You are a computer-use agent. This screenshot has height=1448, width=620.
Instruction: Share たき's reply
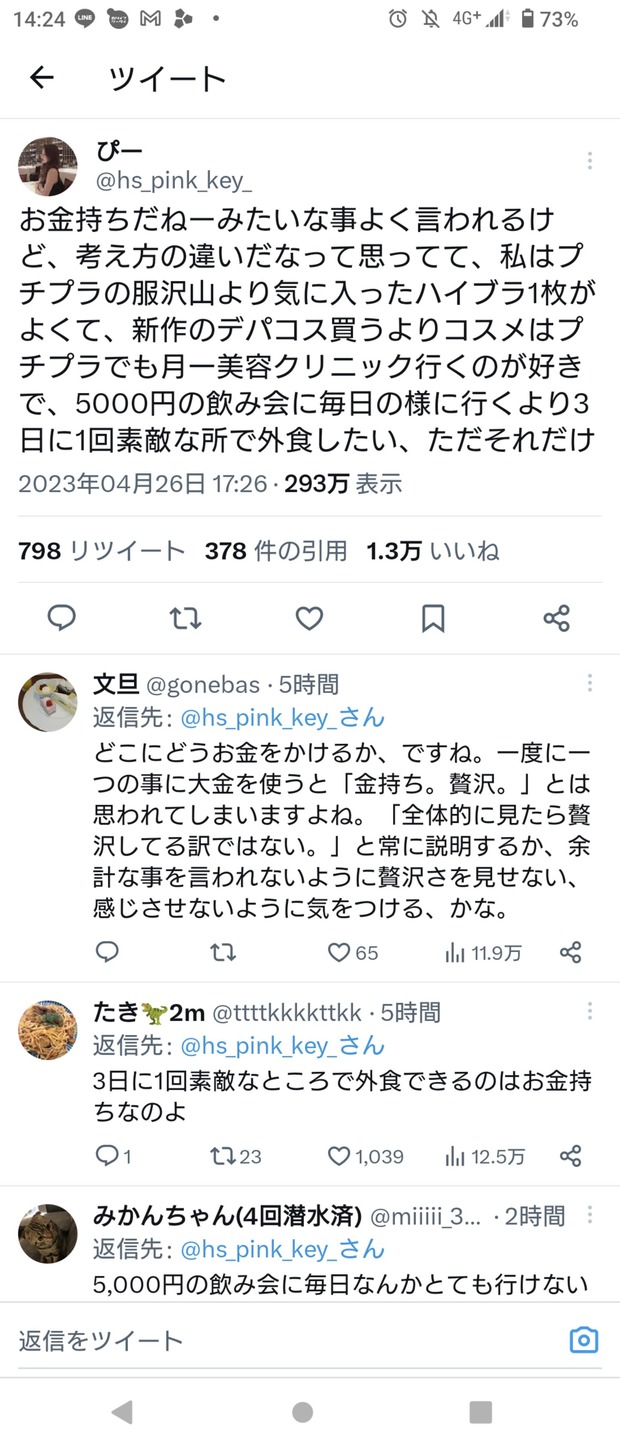click(570, 1156)
